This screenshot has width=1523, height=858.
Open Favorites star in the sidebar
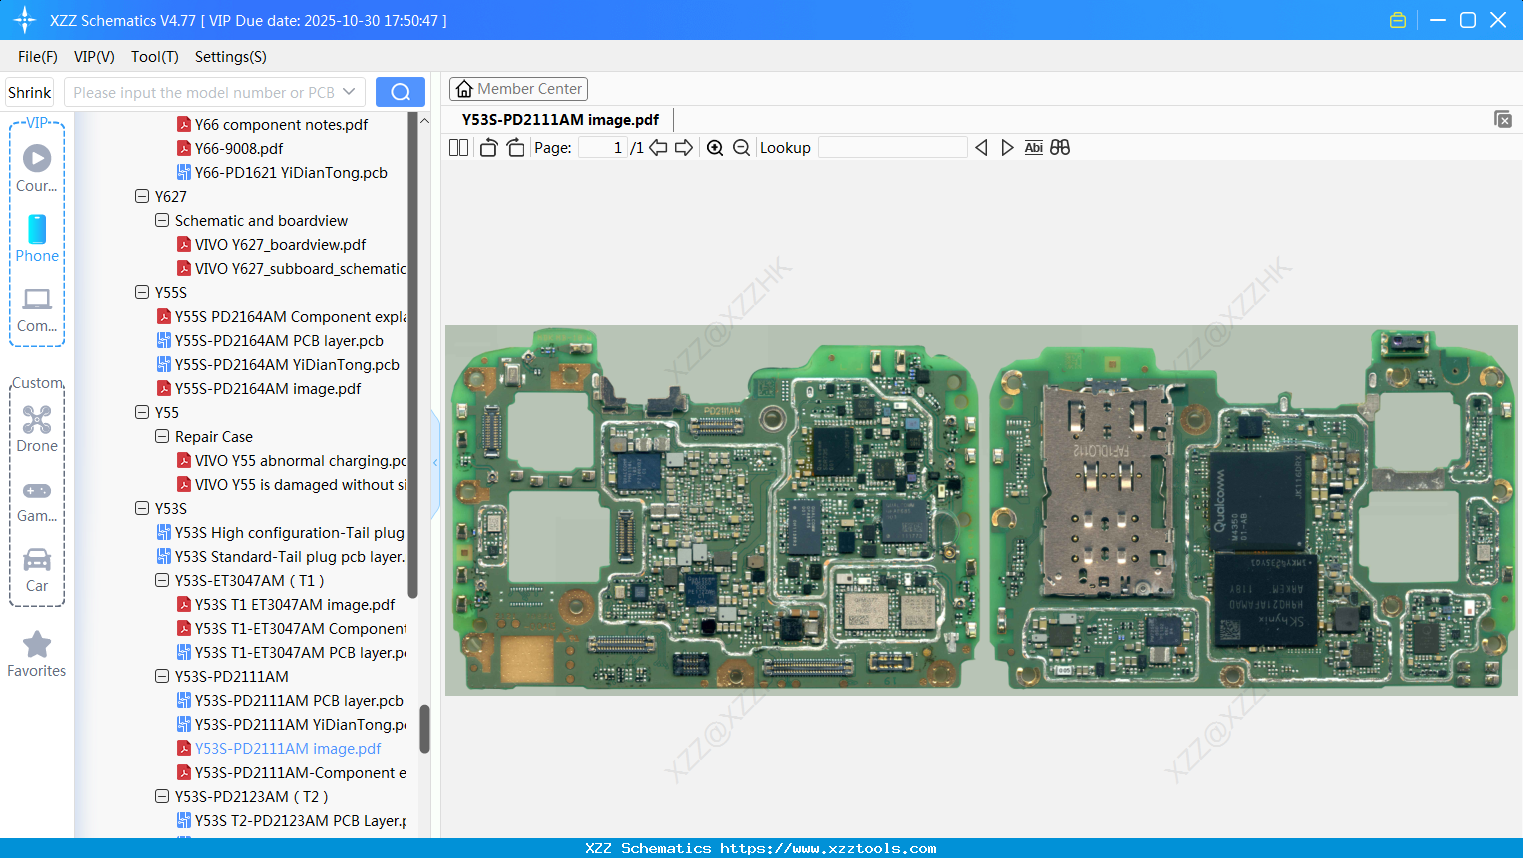click(x=37, y=654)
